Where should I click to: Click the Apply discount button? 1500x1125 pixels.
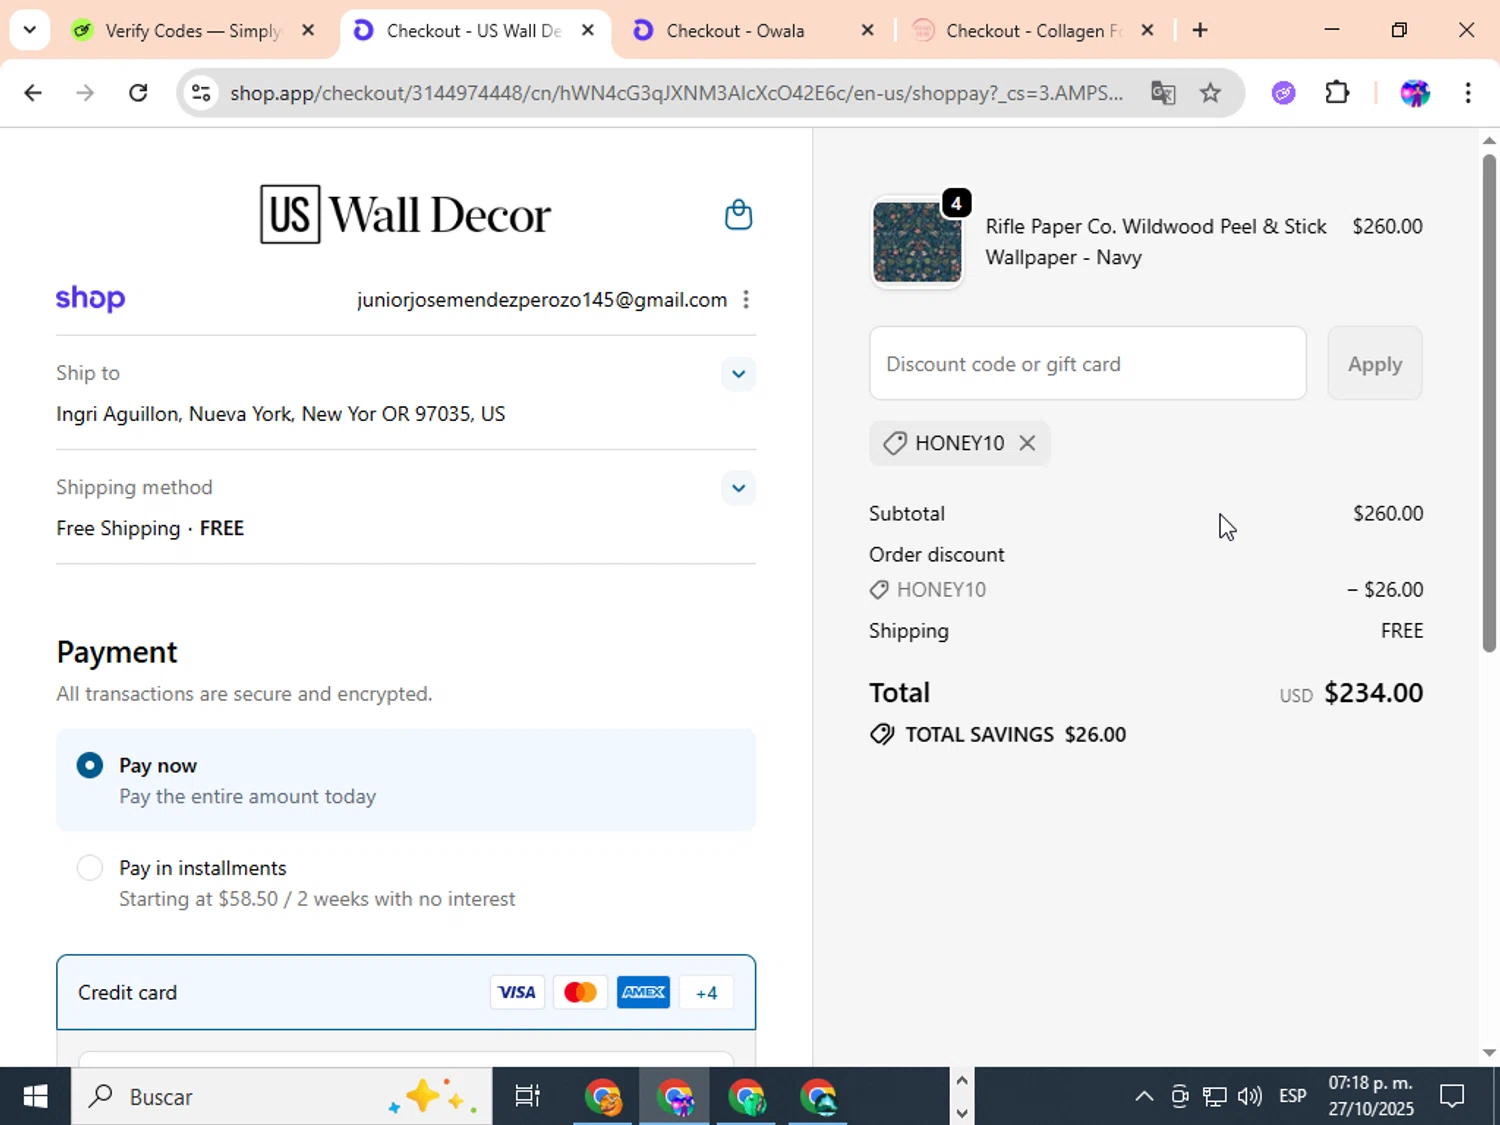(1375, 364)
